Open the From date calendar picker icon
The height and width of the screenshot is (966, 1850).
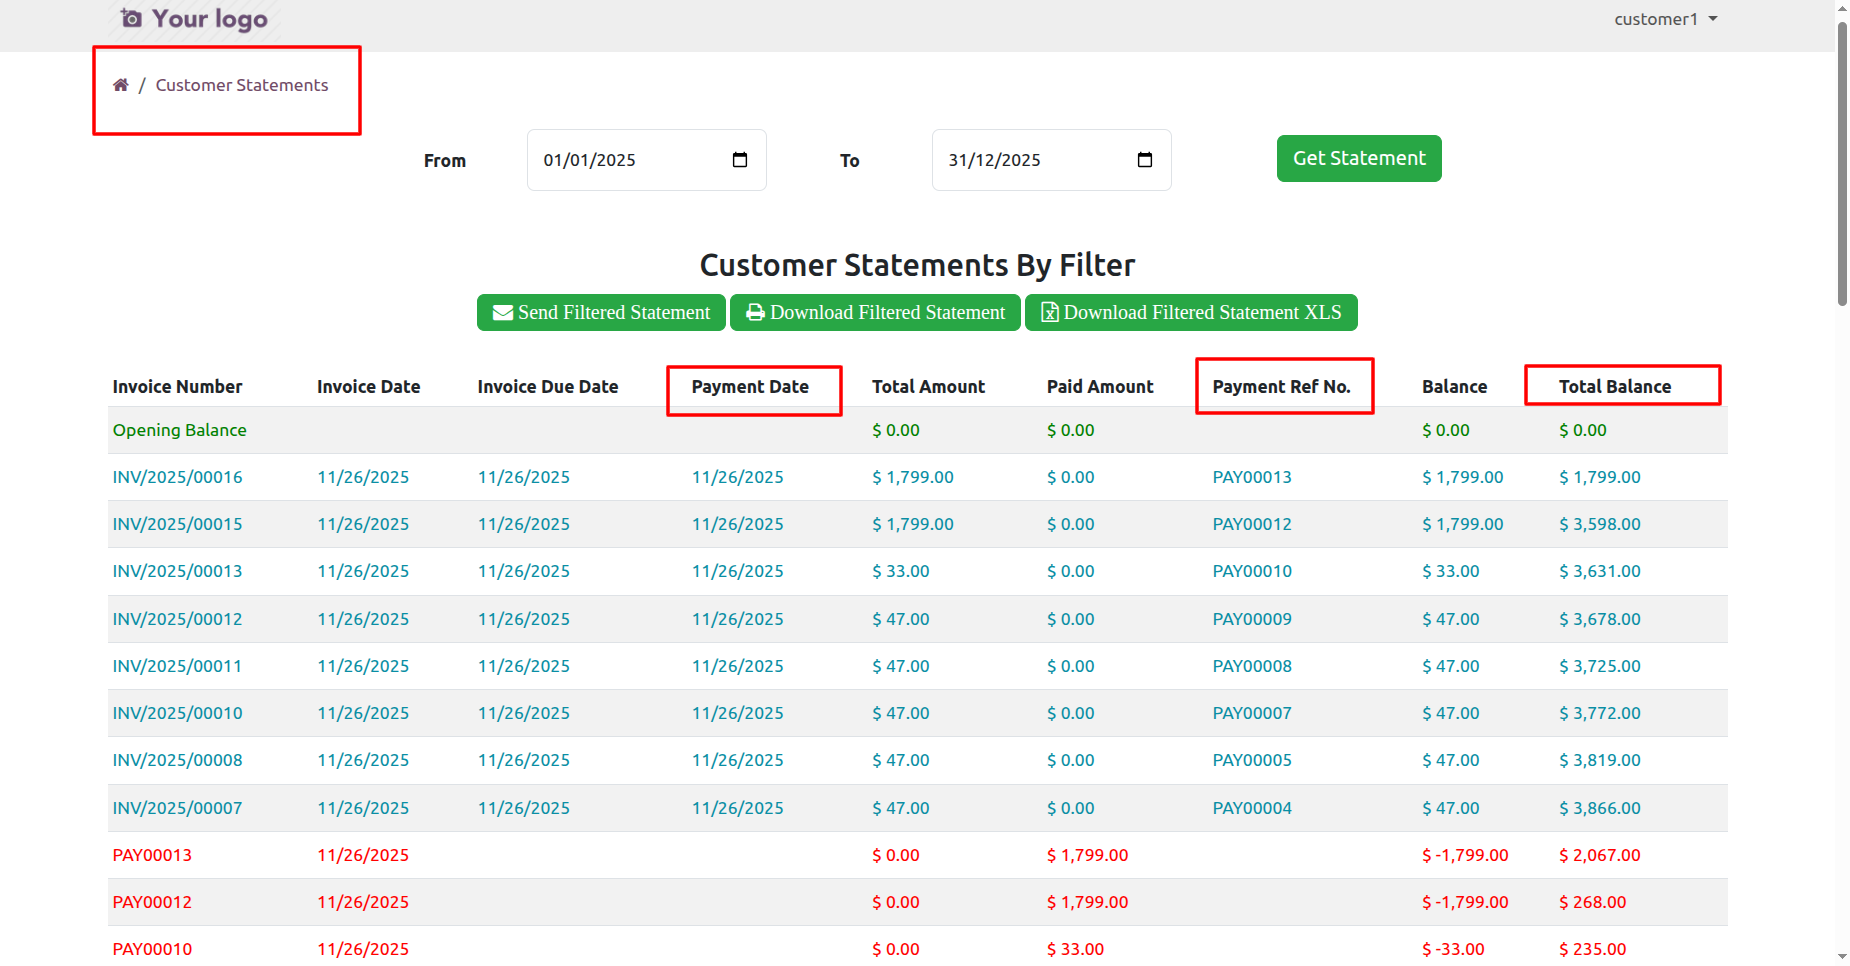tap(740, 160)
